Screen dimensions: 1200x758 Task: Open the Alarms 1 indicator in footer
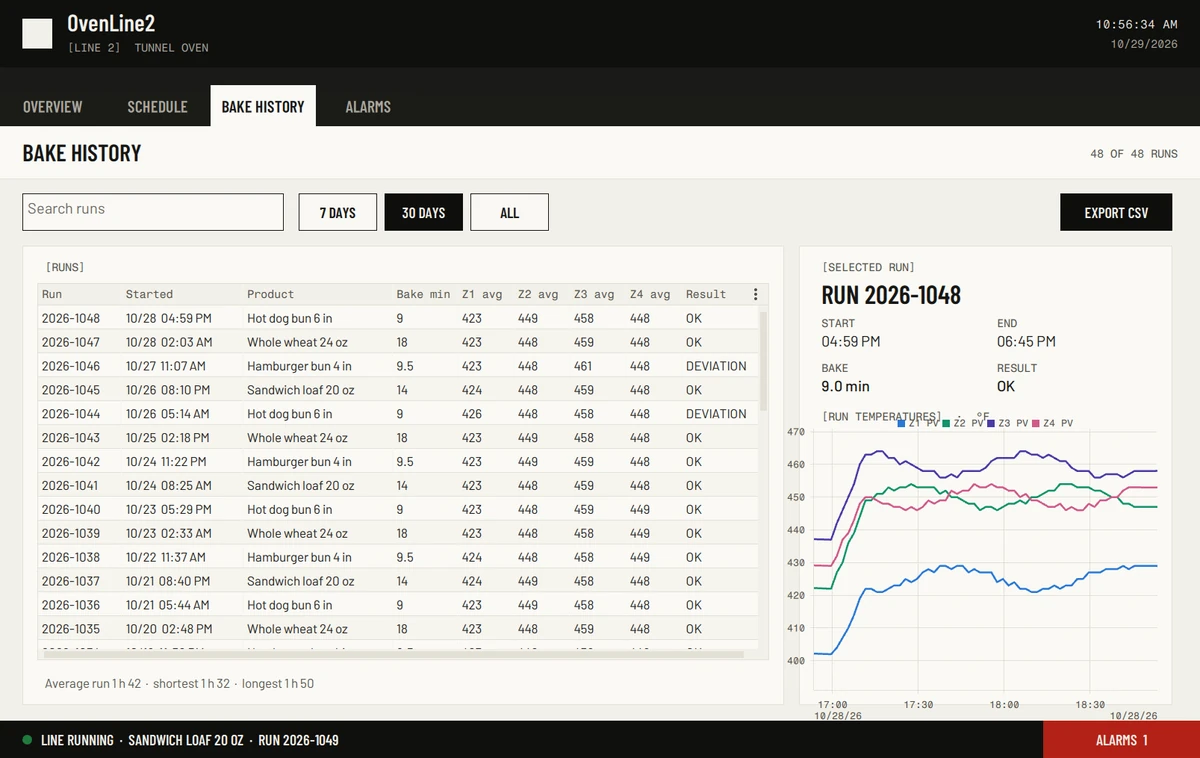1121,740
